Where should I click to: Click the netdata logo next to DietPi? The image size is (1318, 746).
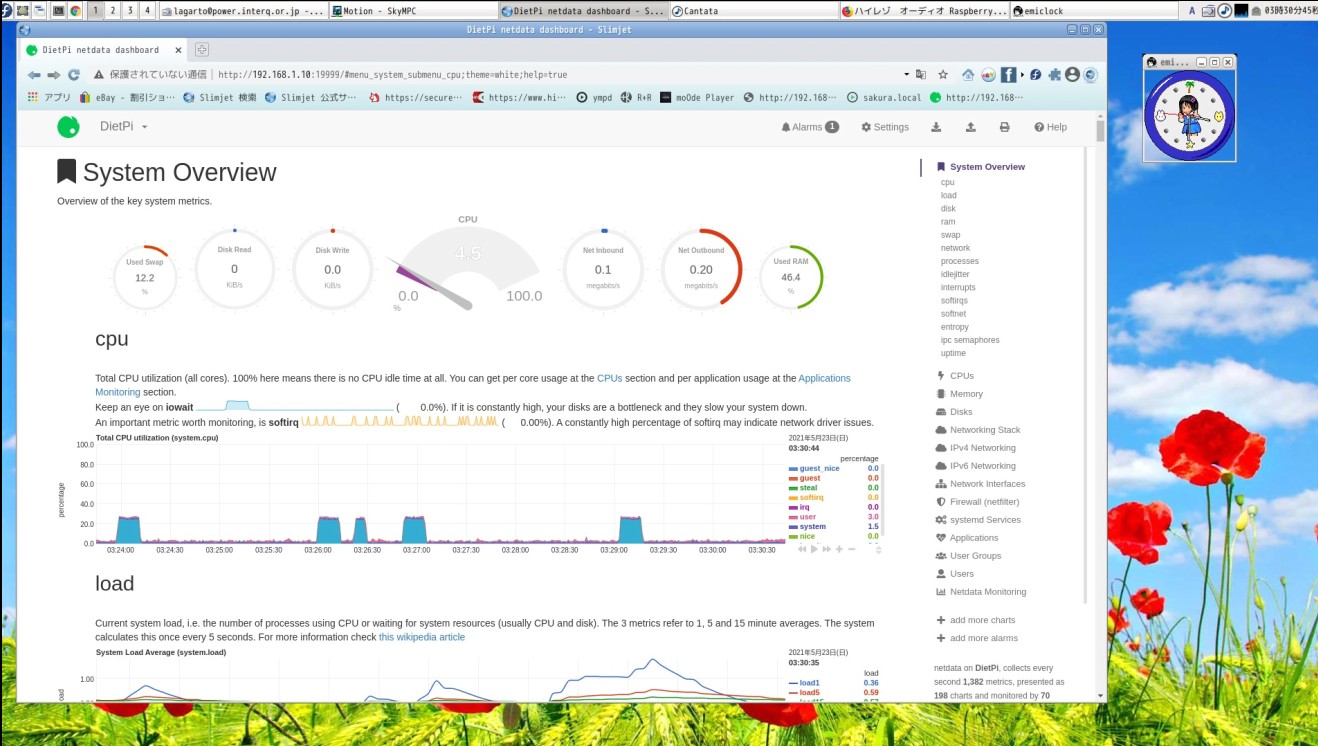(x=68, y=126)
